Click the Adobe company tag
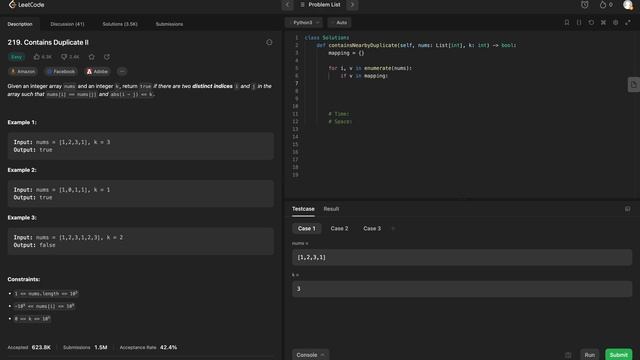 [97, 71]
